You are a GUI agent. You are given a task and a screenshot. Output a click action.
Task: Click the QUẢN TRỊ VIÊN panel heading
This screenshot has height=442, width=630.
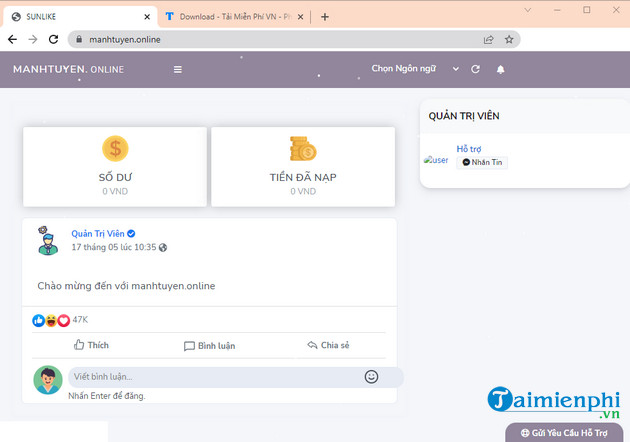tap(464, 116)
